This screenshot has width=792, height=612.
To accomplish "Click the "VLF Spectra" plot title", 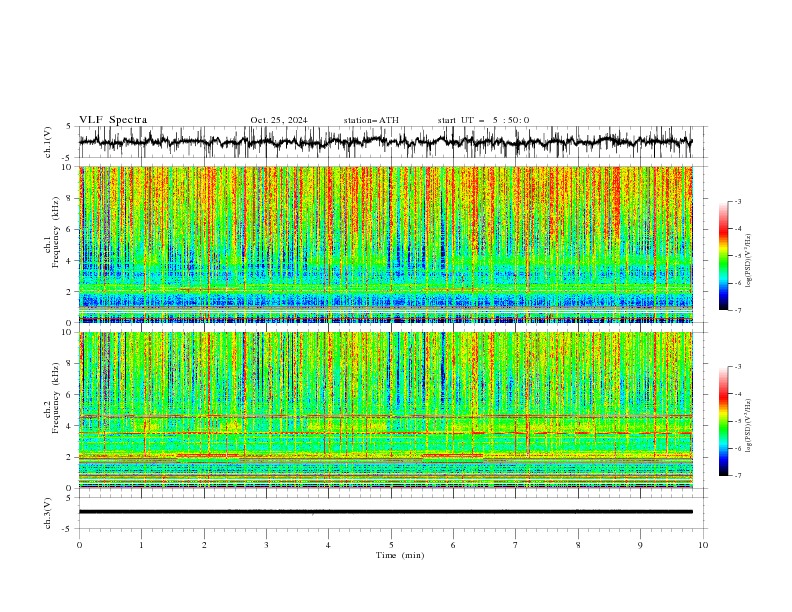I will coord(113,120).
